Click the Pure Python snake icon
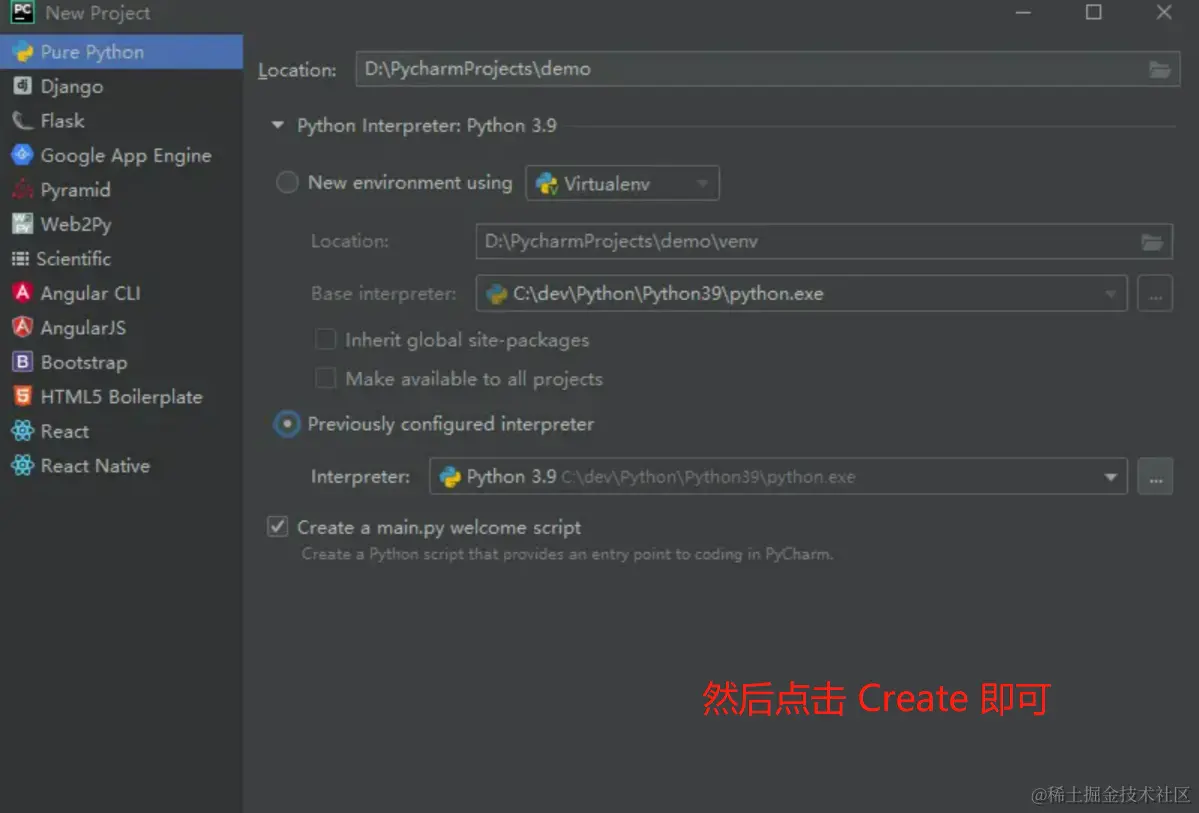 pyautogui.click(x=23, y=51)
